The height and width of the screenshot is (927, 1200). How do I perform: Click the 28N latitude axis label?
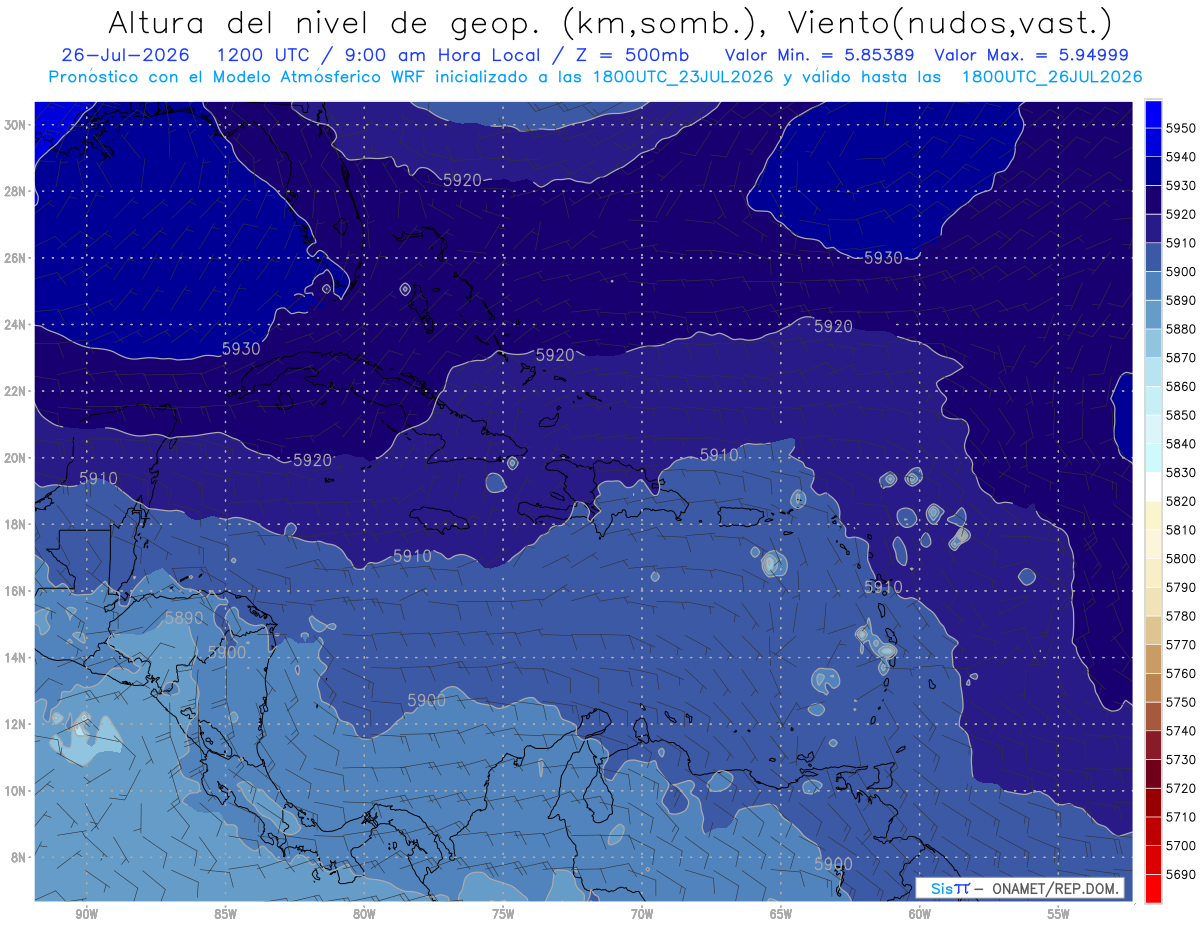[x=15, y=191]
